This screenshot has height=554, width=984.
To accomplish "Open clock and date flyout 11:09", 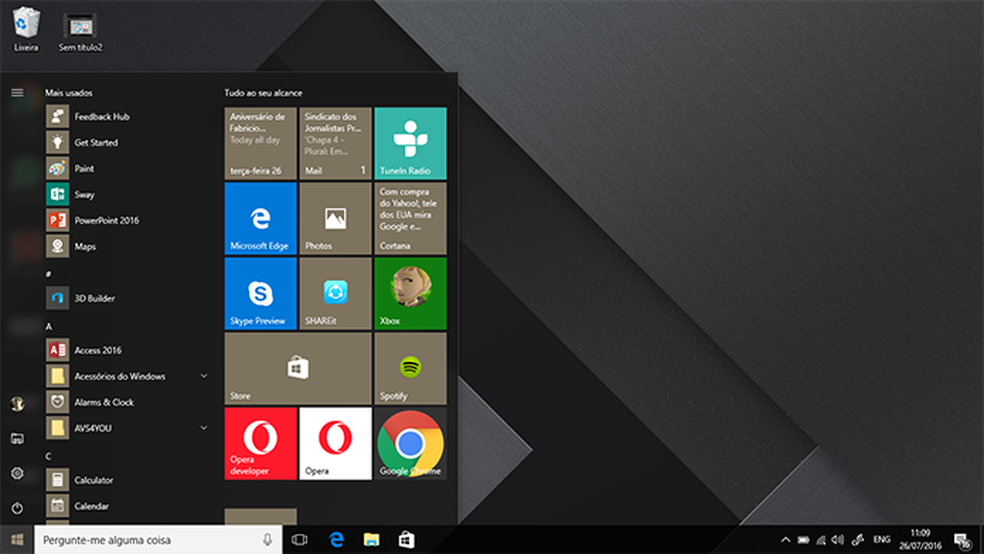I will [x=921, y=540].
